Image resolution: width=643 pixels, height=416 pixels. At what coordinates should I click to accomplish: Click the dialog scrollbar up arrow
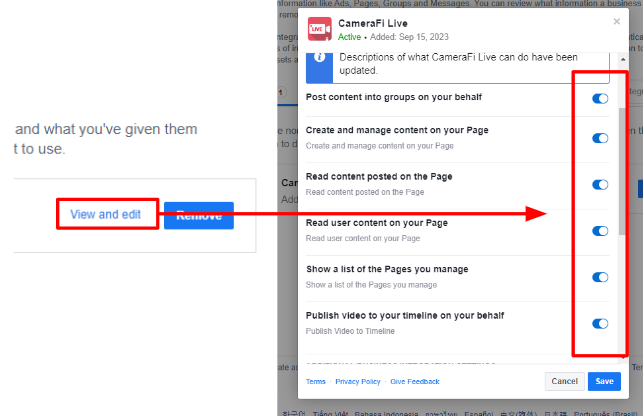tap(623, 59)
